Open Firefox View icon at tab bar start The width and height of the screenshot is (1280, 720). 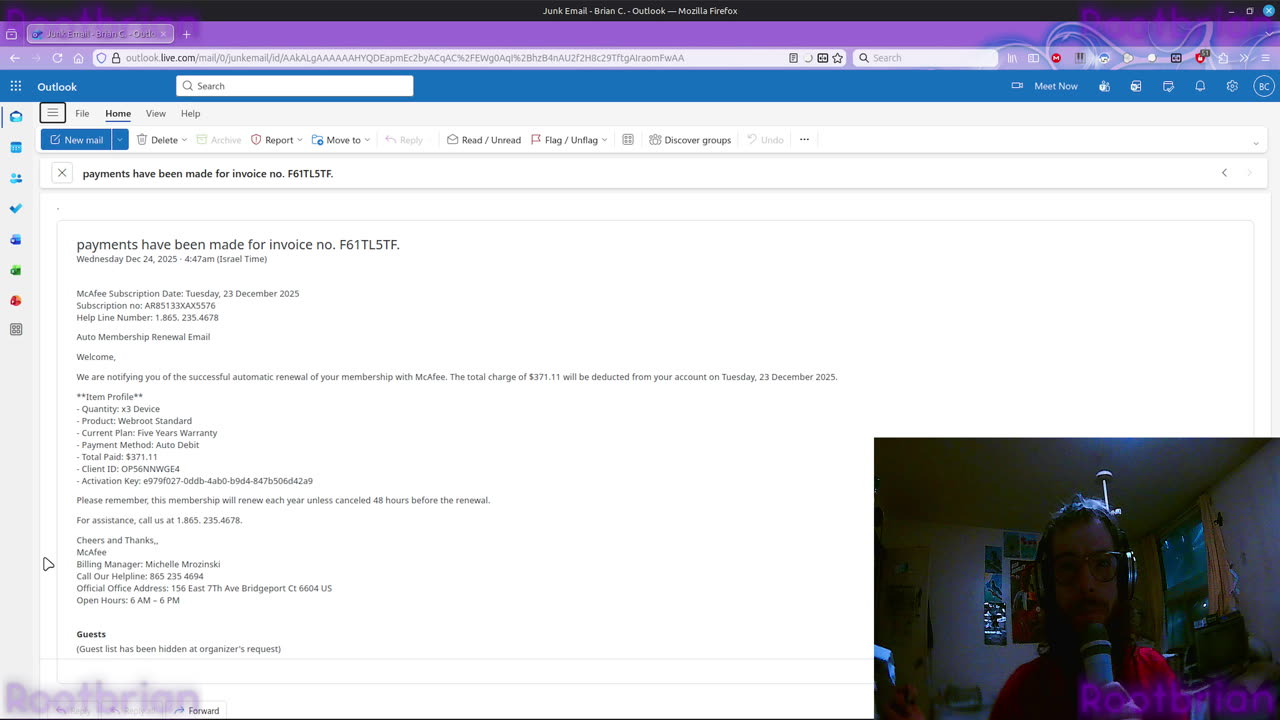click(11, 34)
